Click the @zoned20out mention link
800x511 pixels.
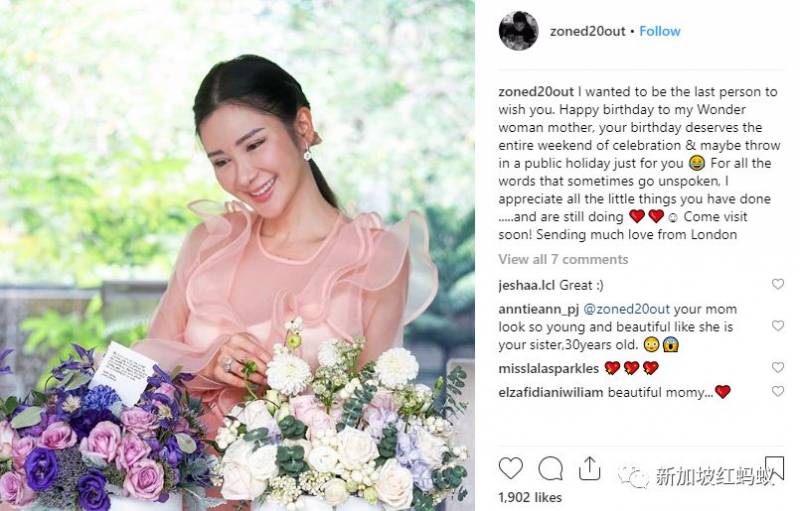[626, 309]
